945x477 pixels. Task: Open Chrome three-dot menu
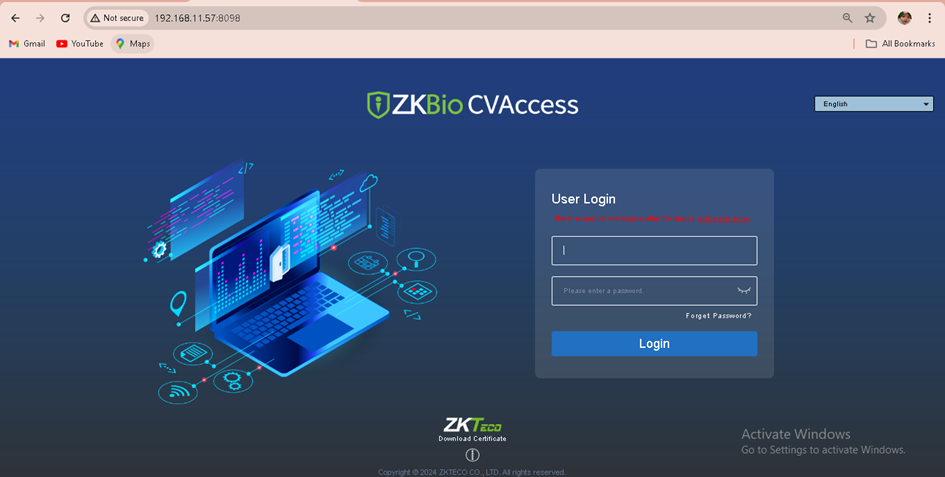(x=929, y=18)
